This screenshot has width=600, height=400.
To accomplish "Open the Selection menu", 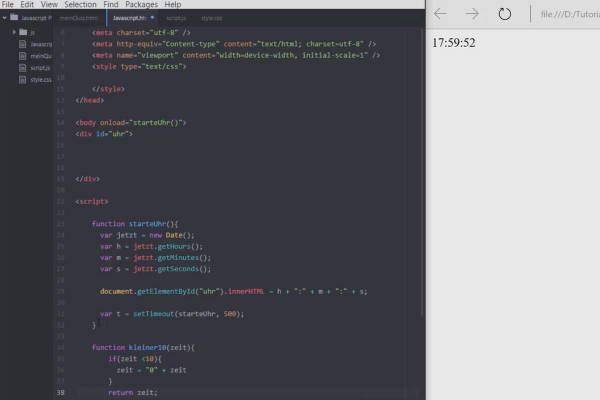I will pos(80,5).
